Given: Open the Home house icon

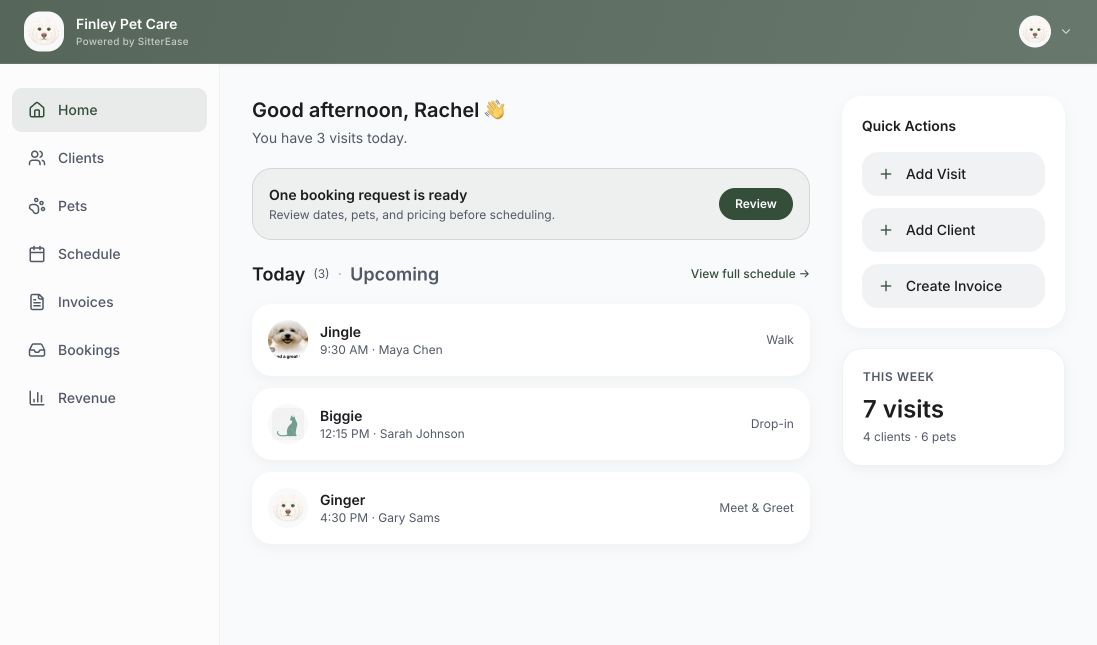Looking at the screenshot, I should (x=37, y=110).
